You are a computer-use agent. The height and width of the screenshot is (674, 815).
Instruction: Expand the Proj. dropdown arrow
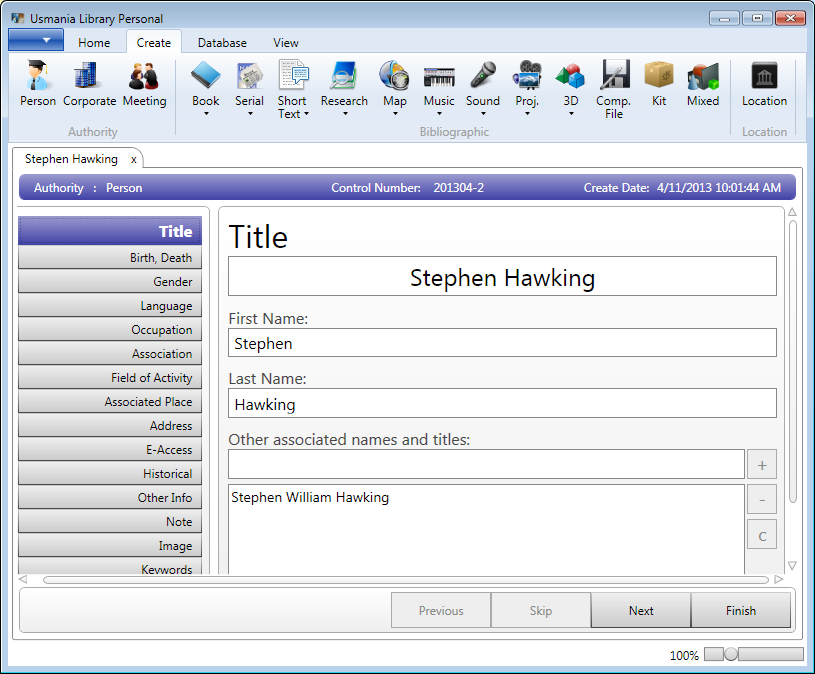[527, 113]
